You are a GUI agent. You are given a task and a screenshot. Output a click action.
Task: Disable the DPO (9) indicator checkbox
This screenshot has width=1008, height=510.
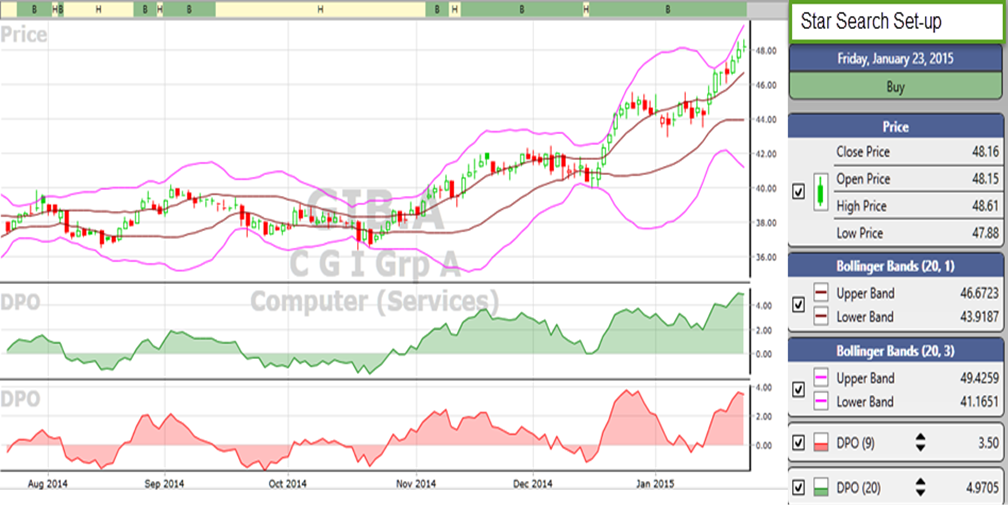pos(797,444)
